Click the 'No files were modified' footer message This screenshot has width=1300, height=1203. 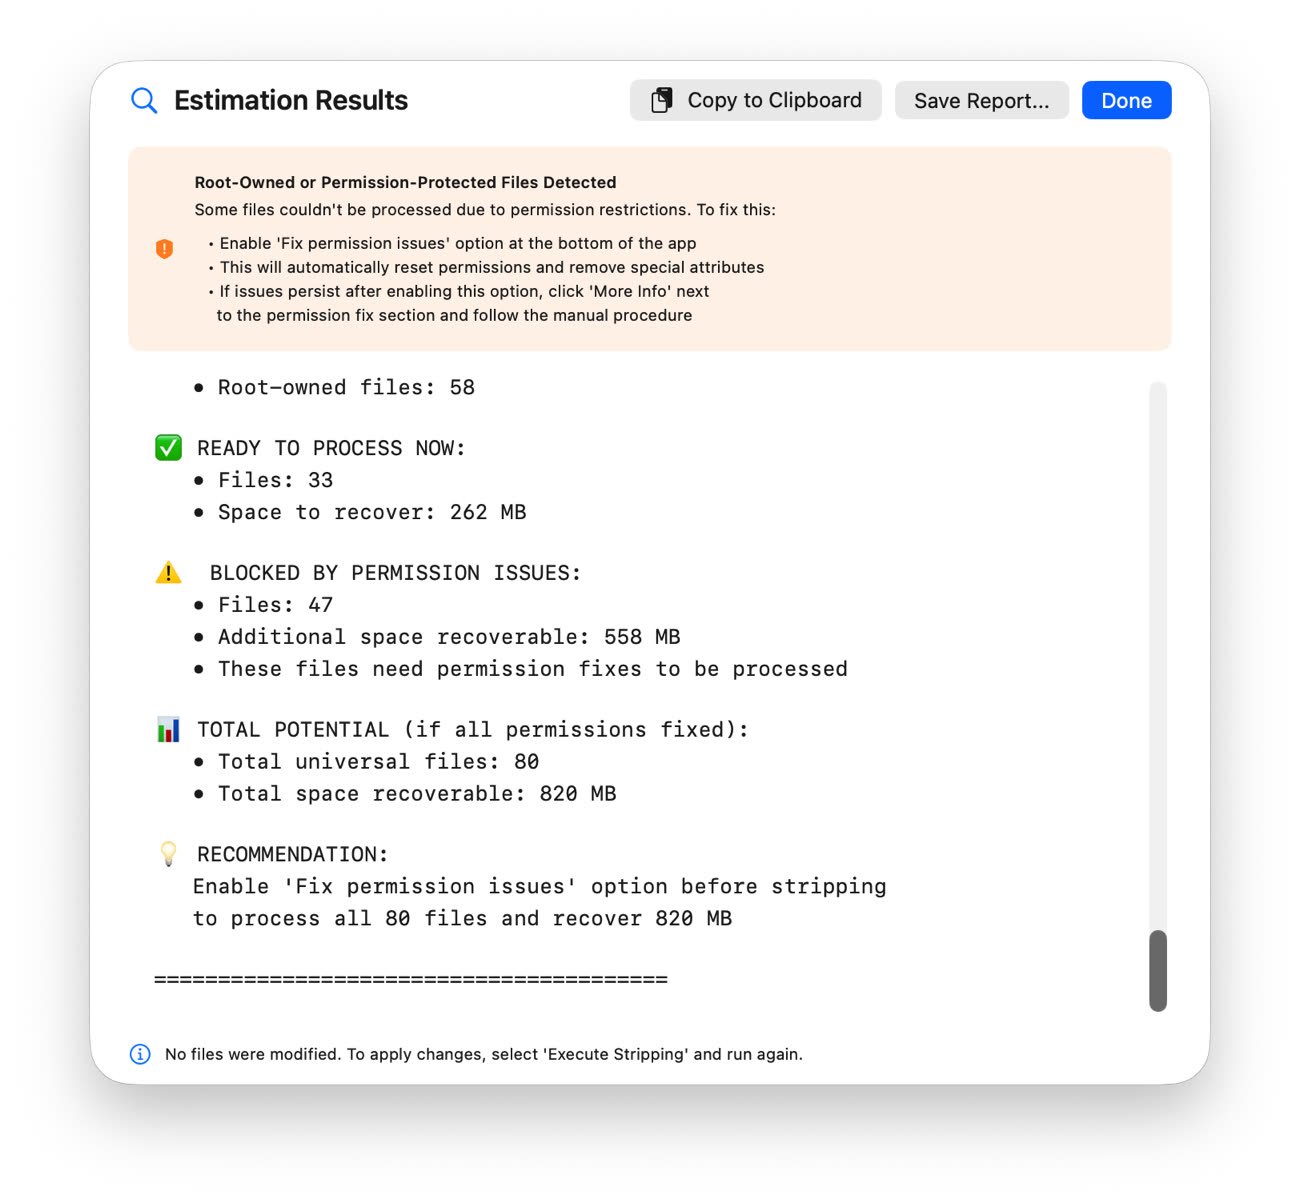(483, 1054)
